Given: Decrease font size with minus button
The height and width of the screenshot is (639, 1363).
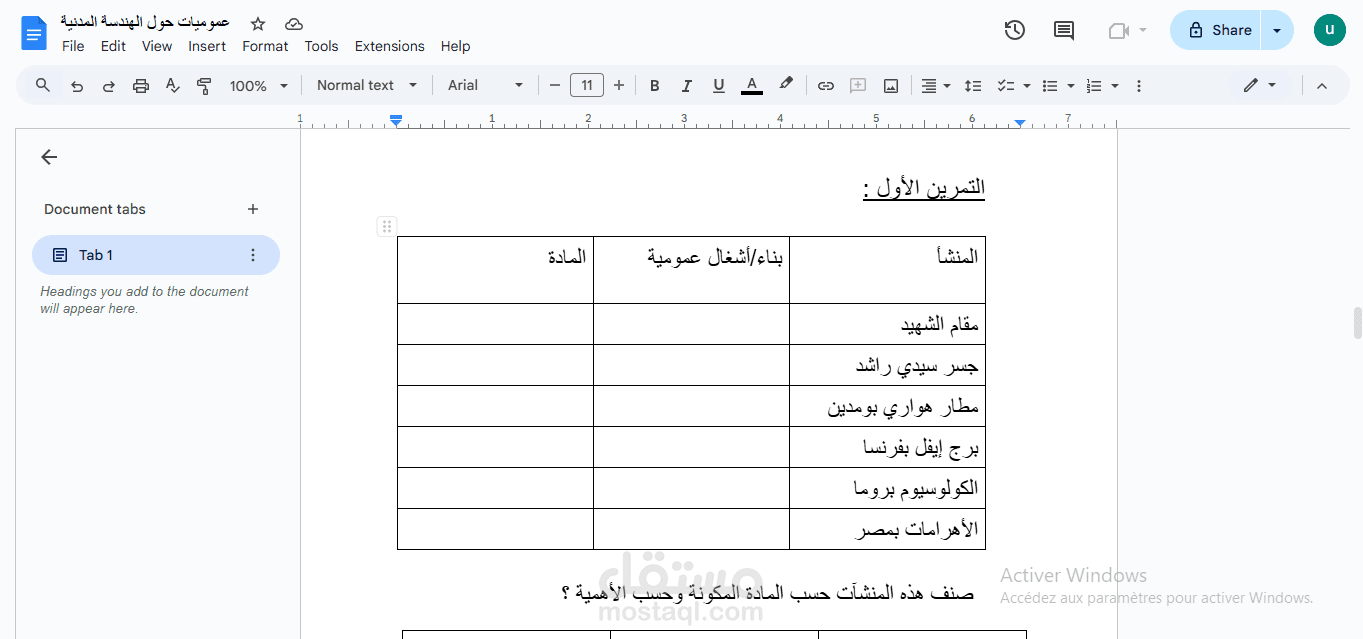Looking at the screenshot, I should [x=555, y=86].
